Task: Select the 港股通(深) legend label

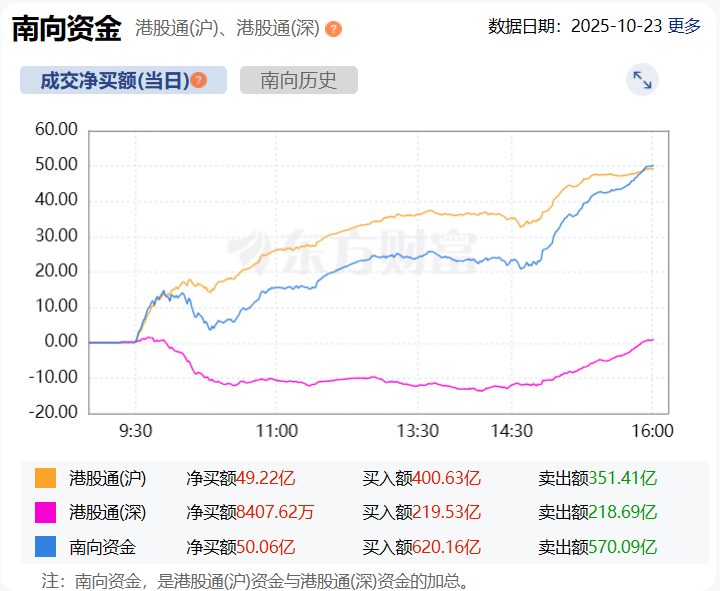Action: 107,513
